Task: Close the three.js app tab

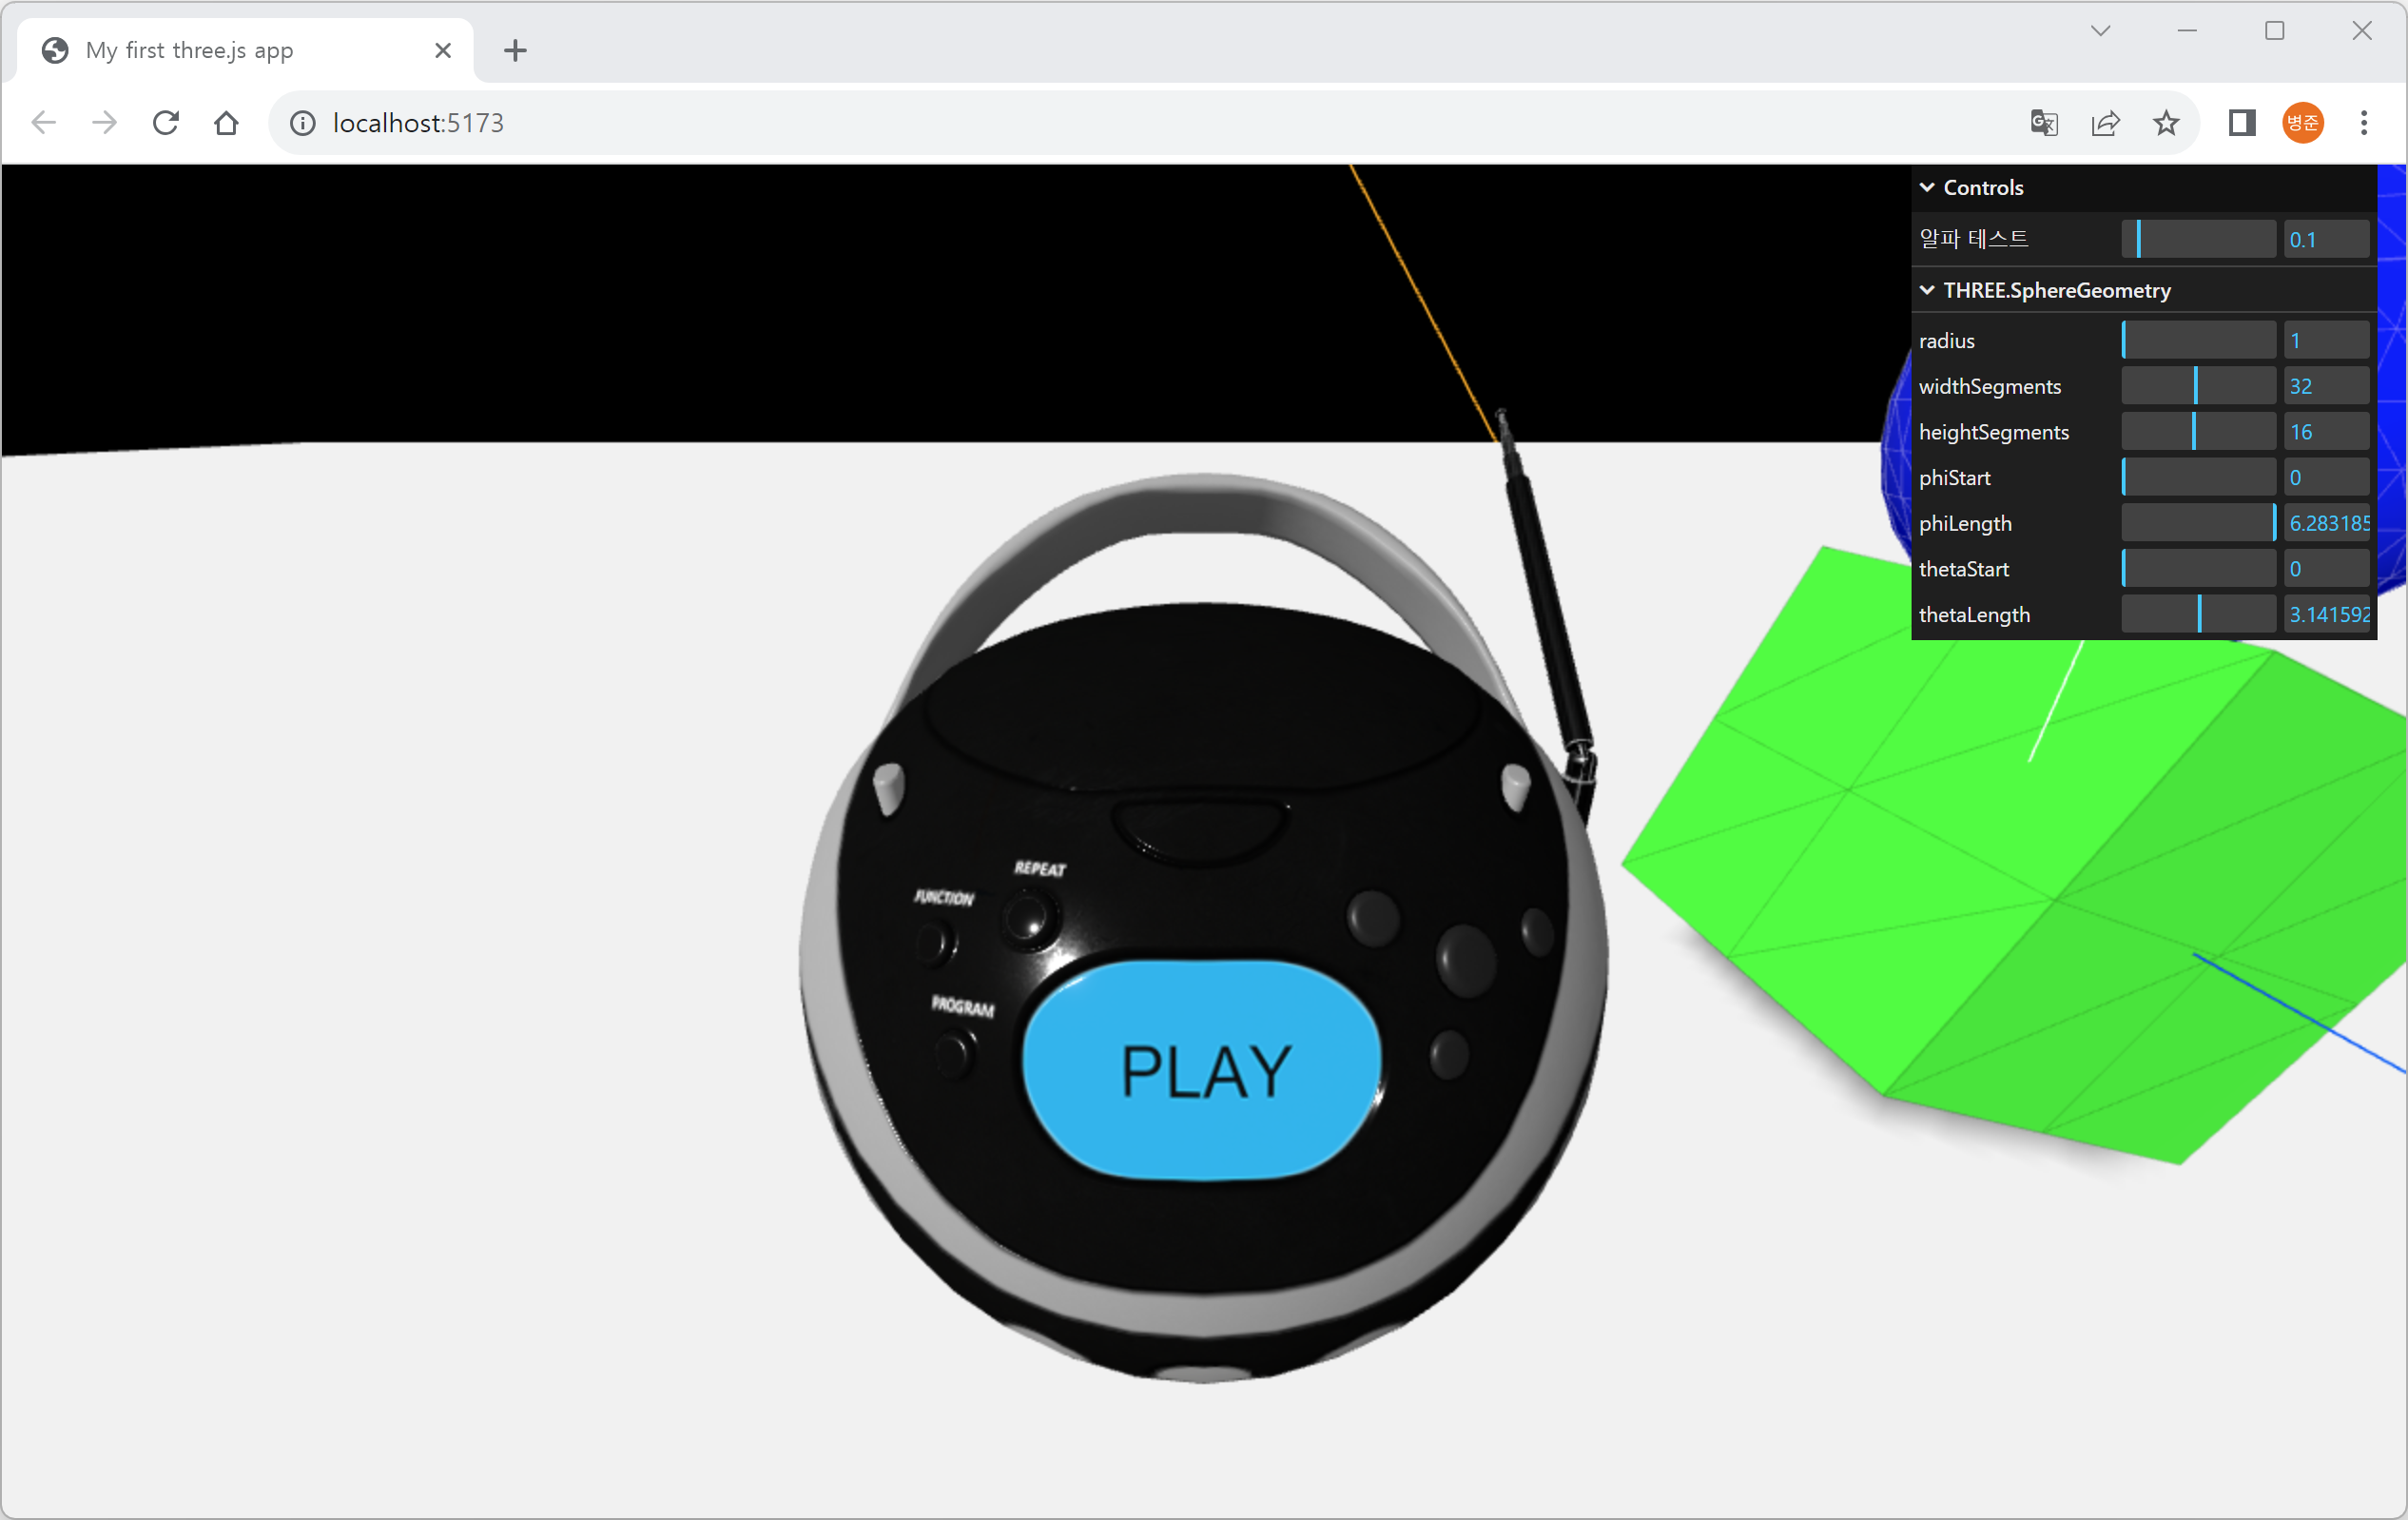Action: pyautogui.click(x=443, y=50)
